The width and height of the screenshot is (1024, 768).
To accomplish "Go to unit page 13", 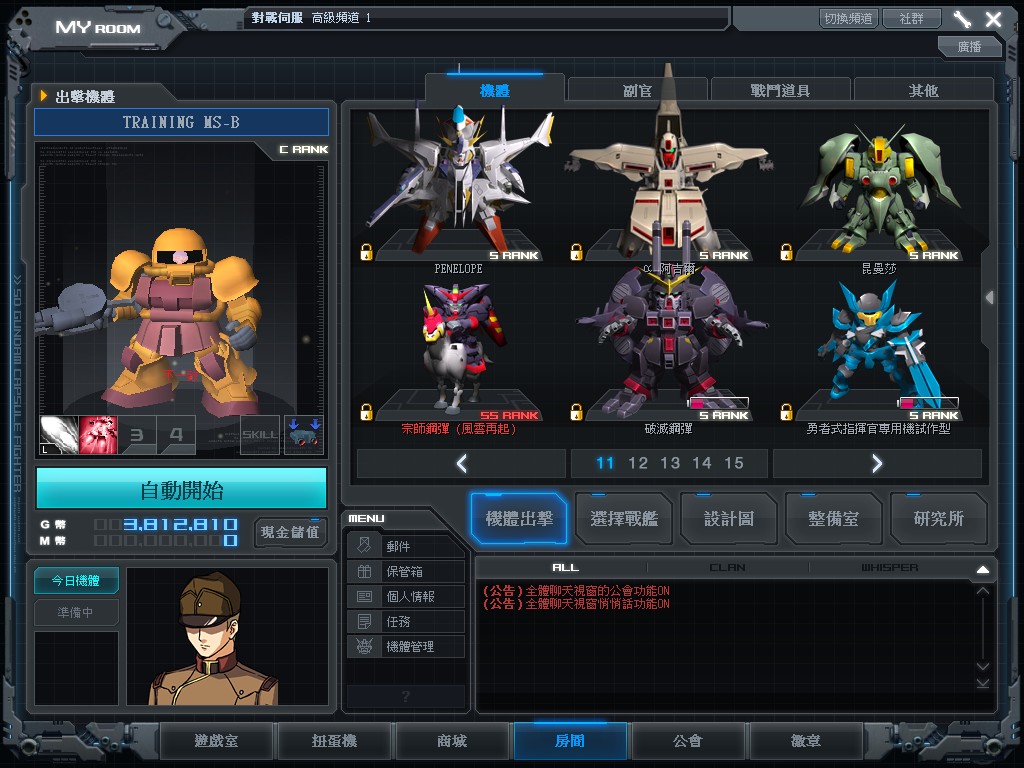I will (x=670, y=463).
